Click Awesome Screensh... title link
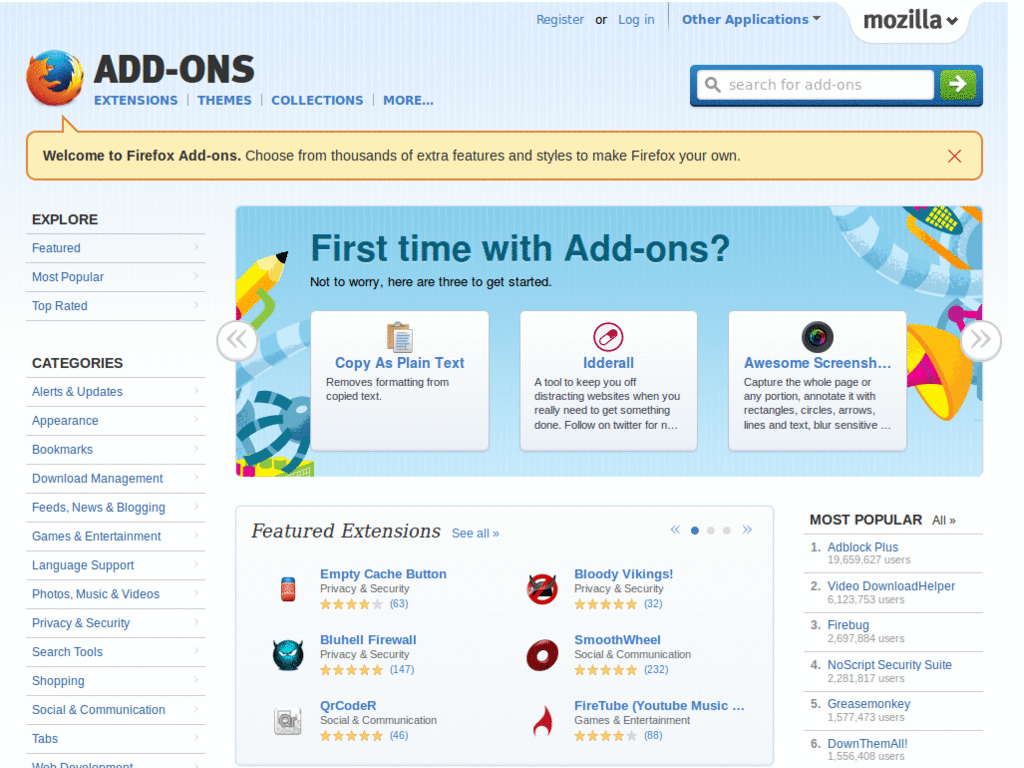This screenshot has width=1024, height=768. 817,363
